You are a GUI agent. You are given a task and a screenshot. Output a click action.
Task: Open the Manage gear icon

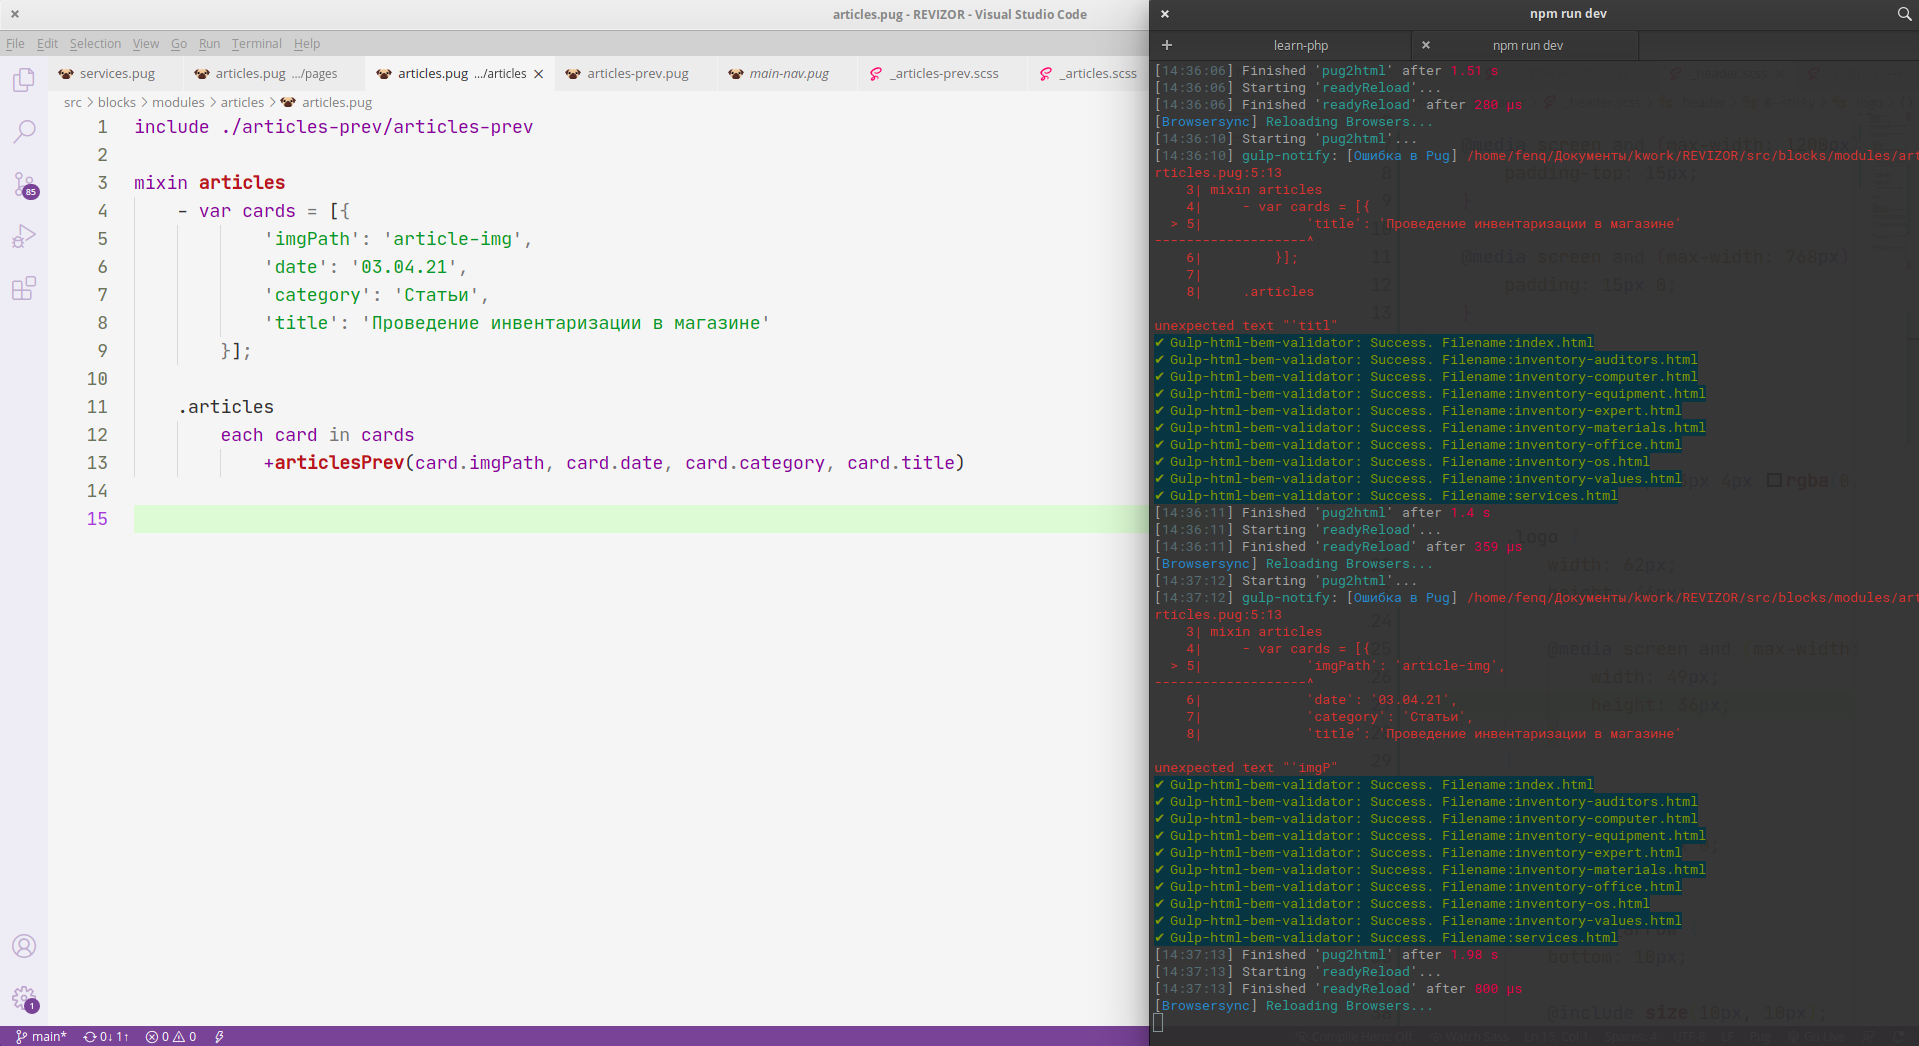(x=24, y=998)
